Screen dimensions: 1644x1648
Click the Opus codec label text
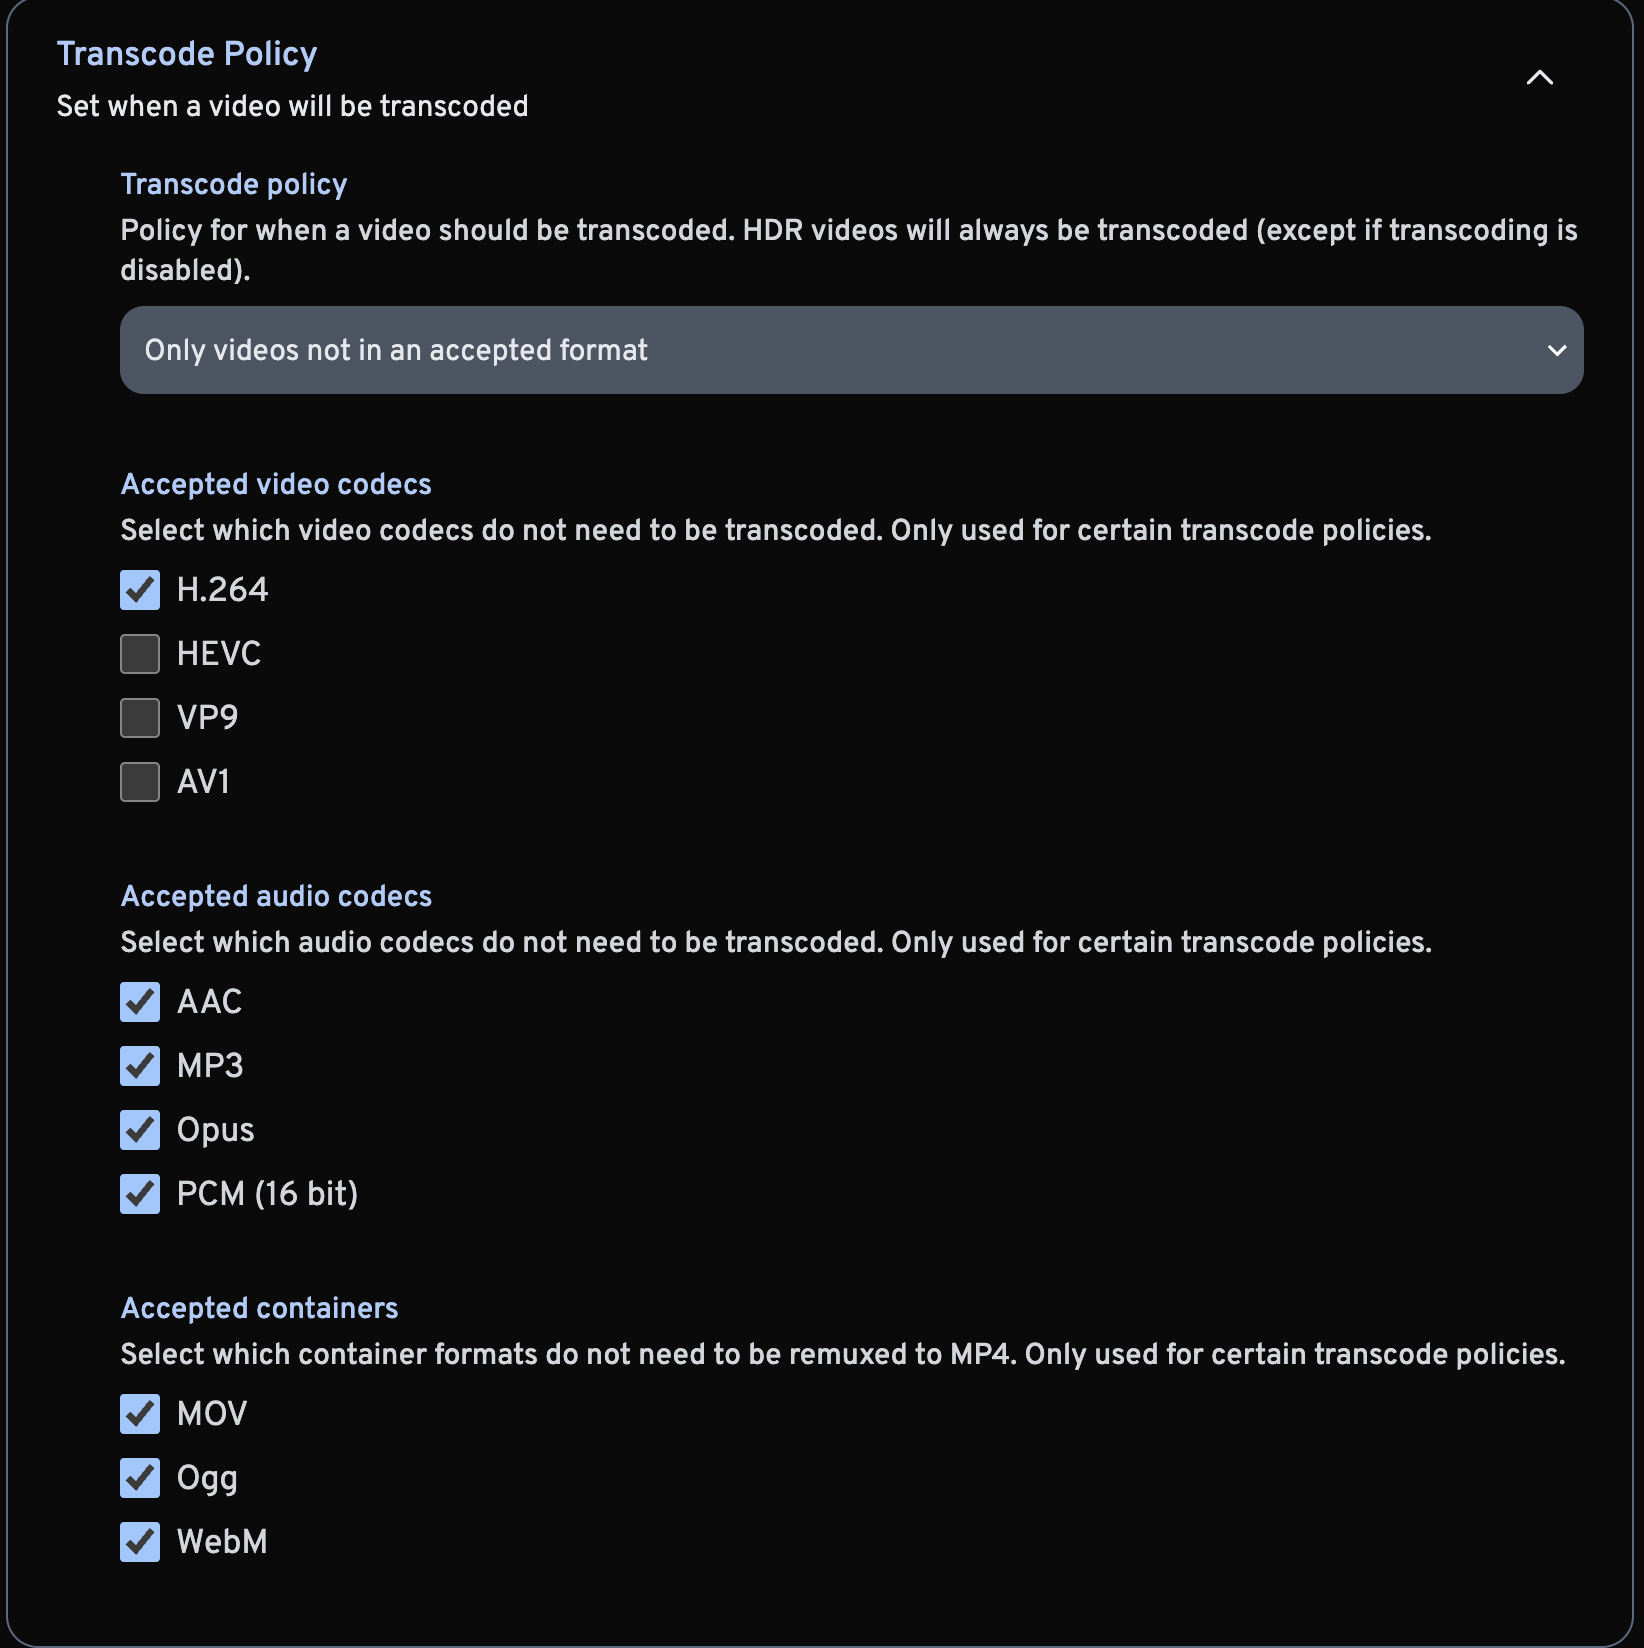(215, 1130)
